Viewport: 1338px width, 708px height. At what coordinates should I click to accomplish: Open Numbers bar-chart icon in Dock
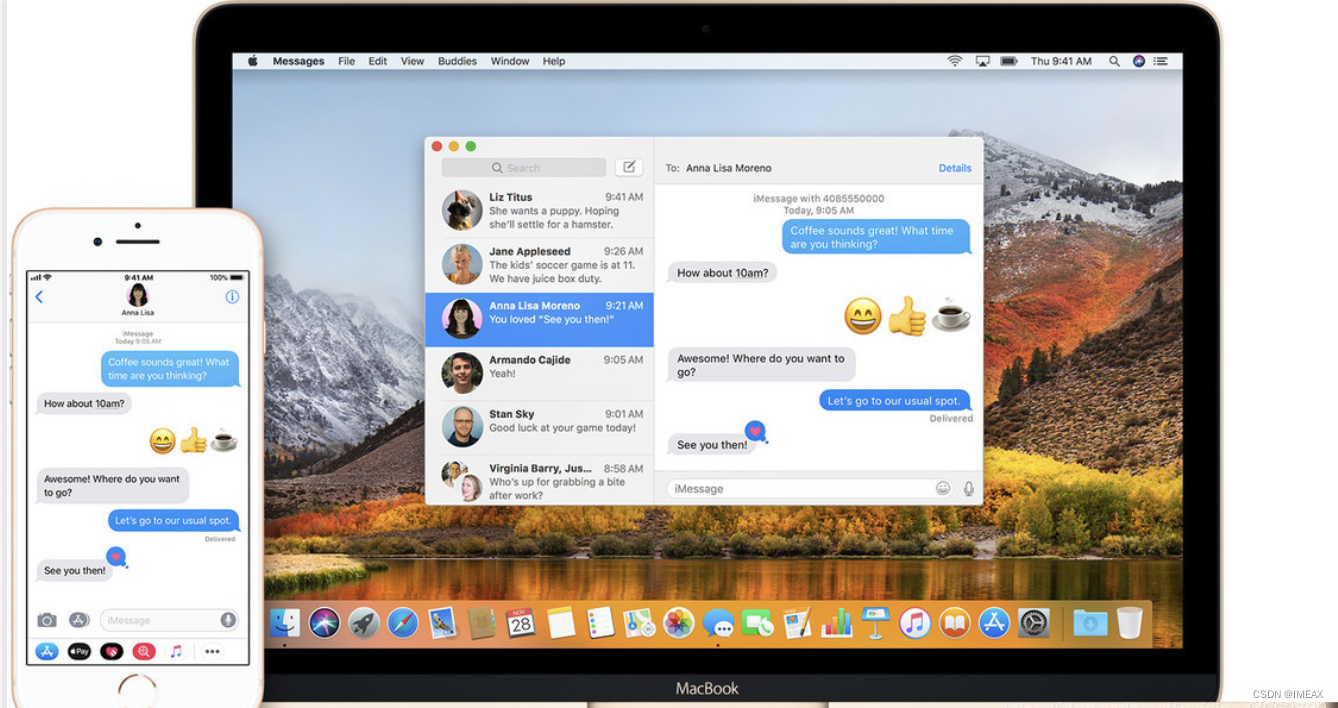tap(836, 623)
